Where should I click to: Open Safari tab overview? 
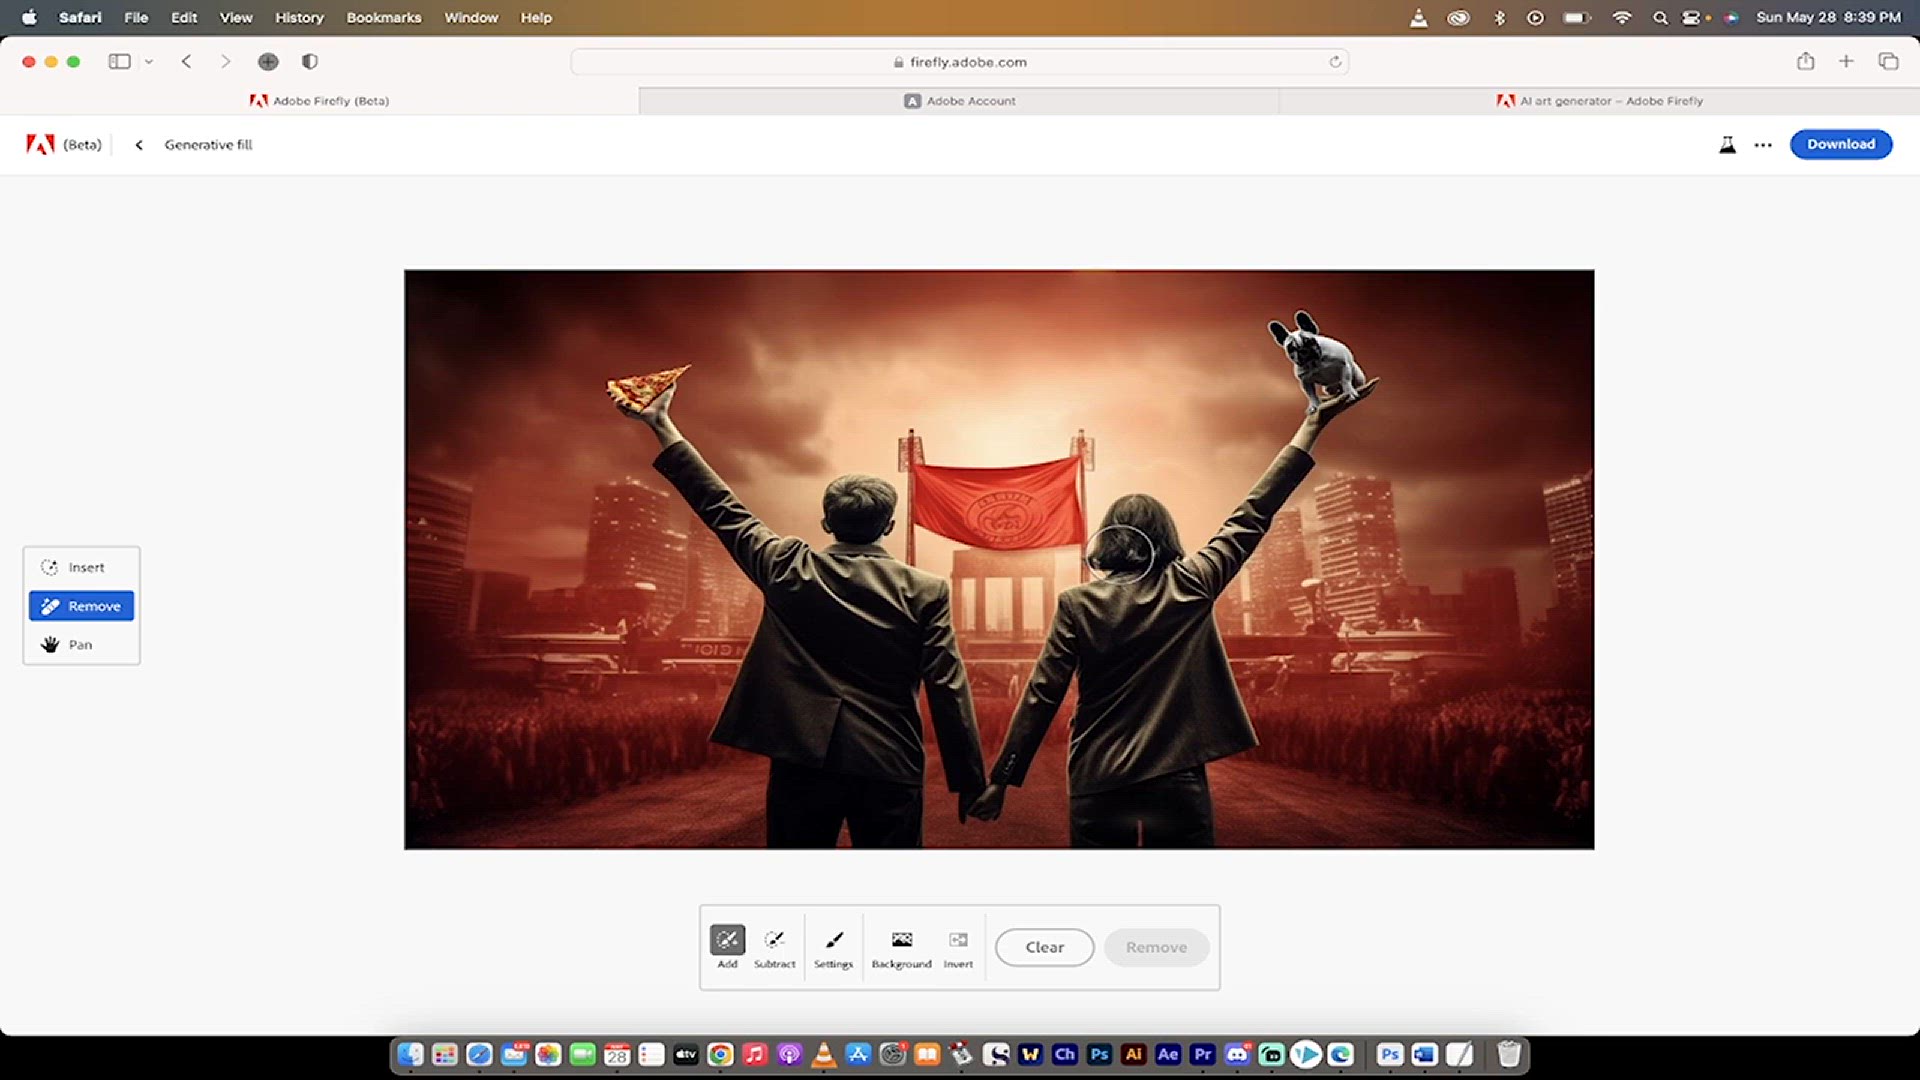[1888, 62]
